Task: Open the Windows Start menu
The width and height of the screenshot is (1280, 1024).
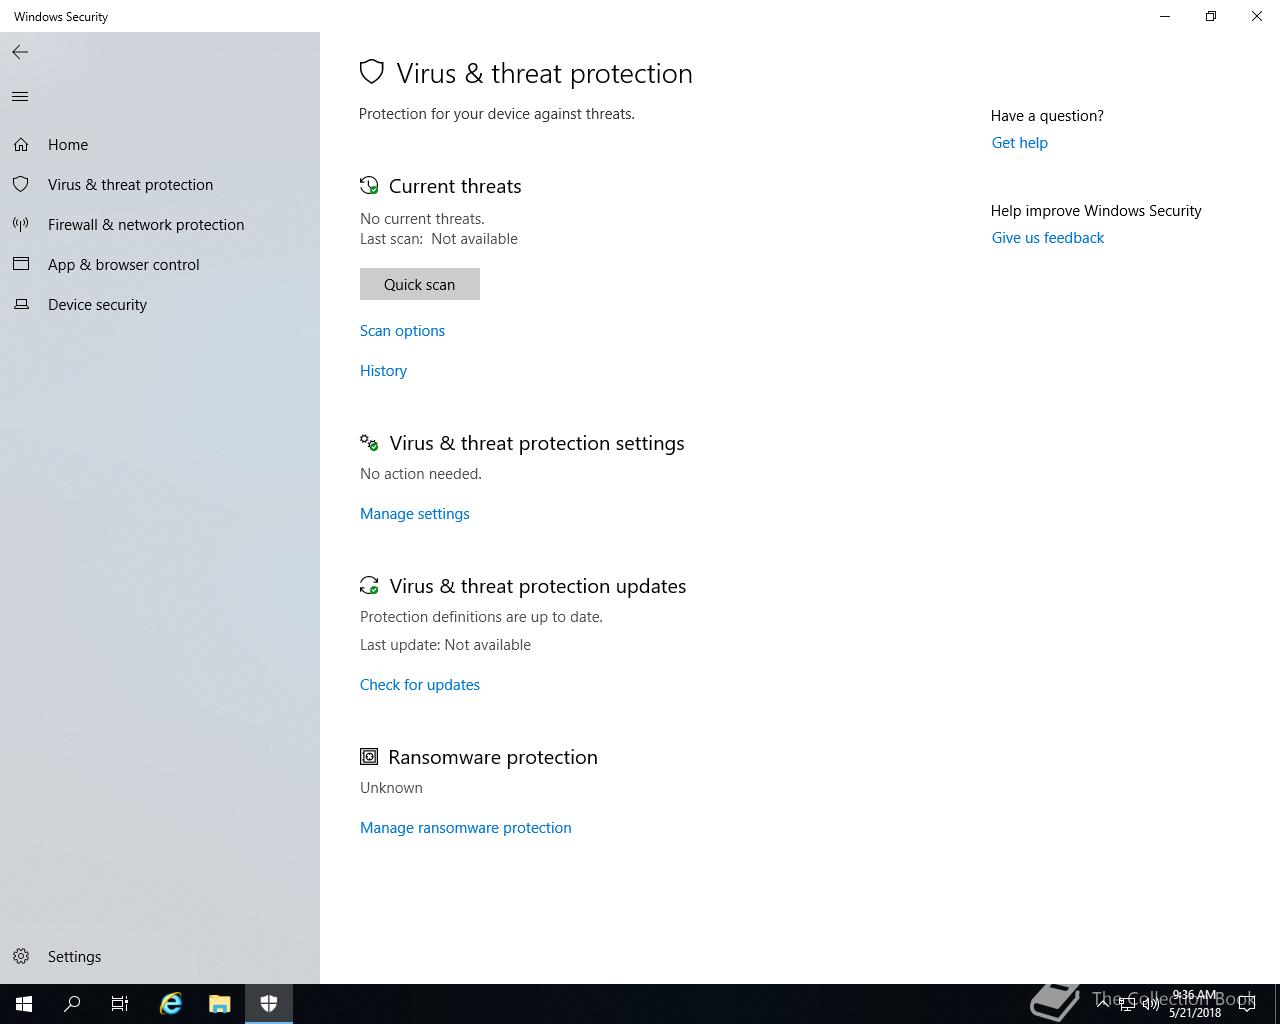Action: [x=24, y=1004]
